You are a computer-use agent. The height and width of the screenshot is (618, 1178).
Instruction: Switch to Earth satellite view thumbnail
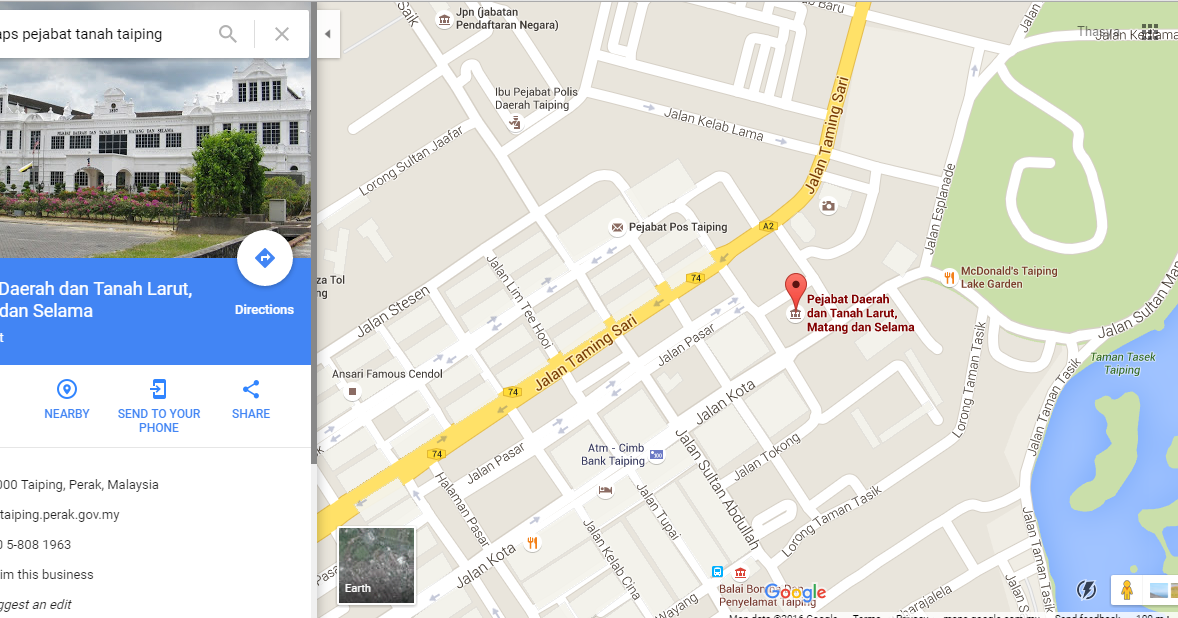376,565
